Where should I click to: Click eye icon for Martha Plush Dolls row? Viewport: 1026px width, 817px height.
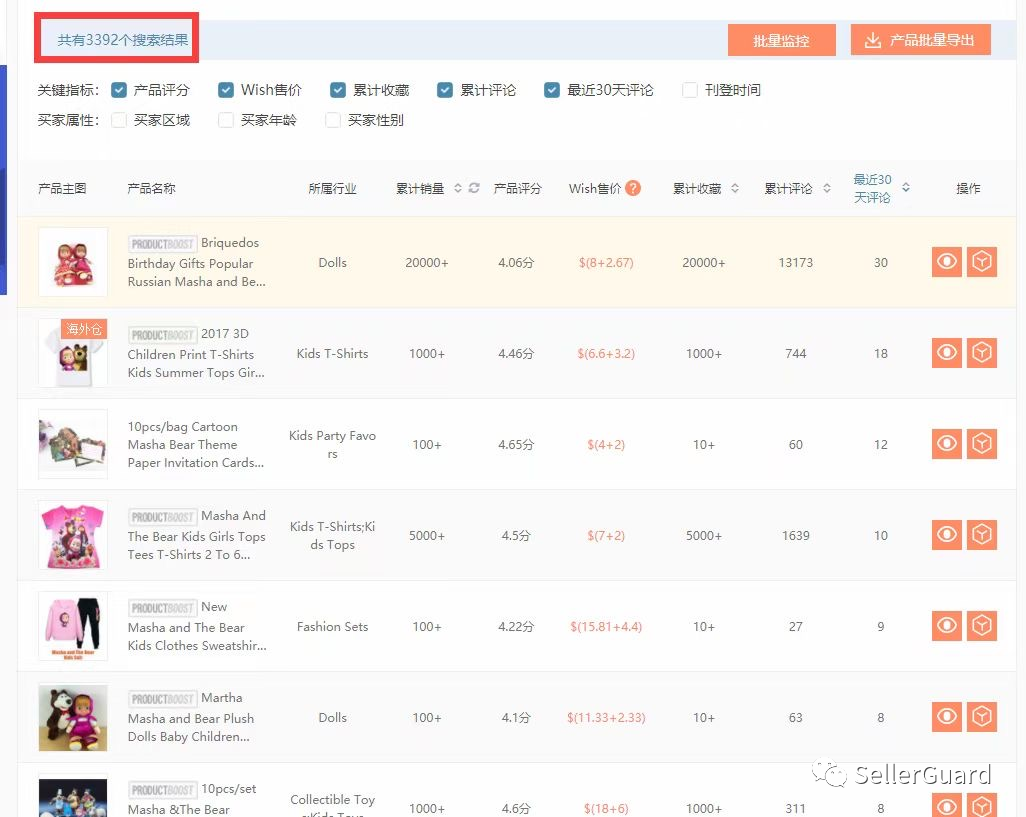point(946,717)
